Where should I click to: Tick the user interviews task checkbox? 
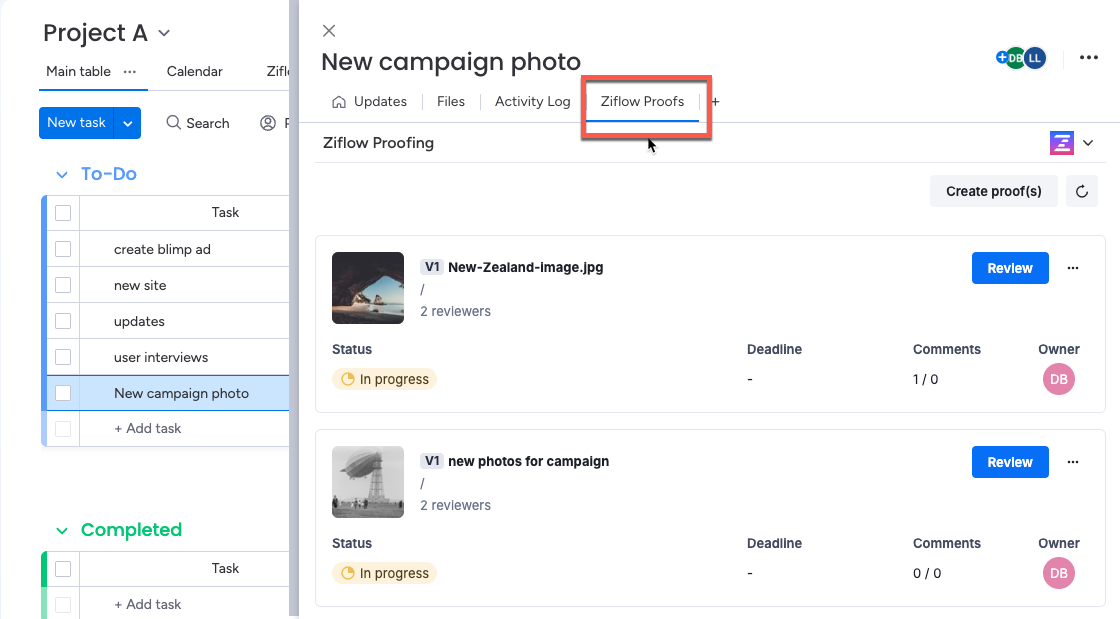[x=63, y=357]
